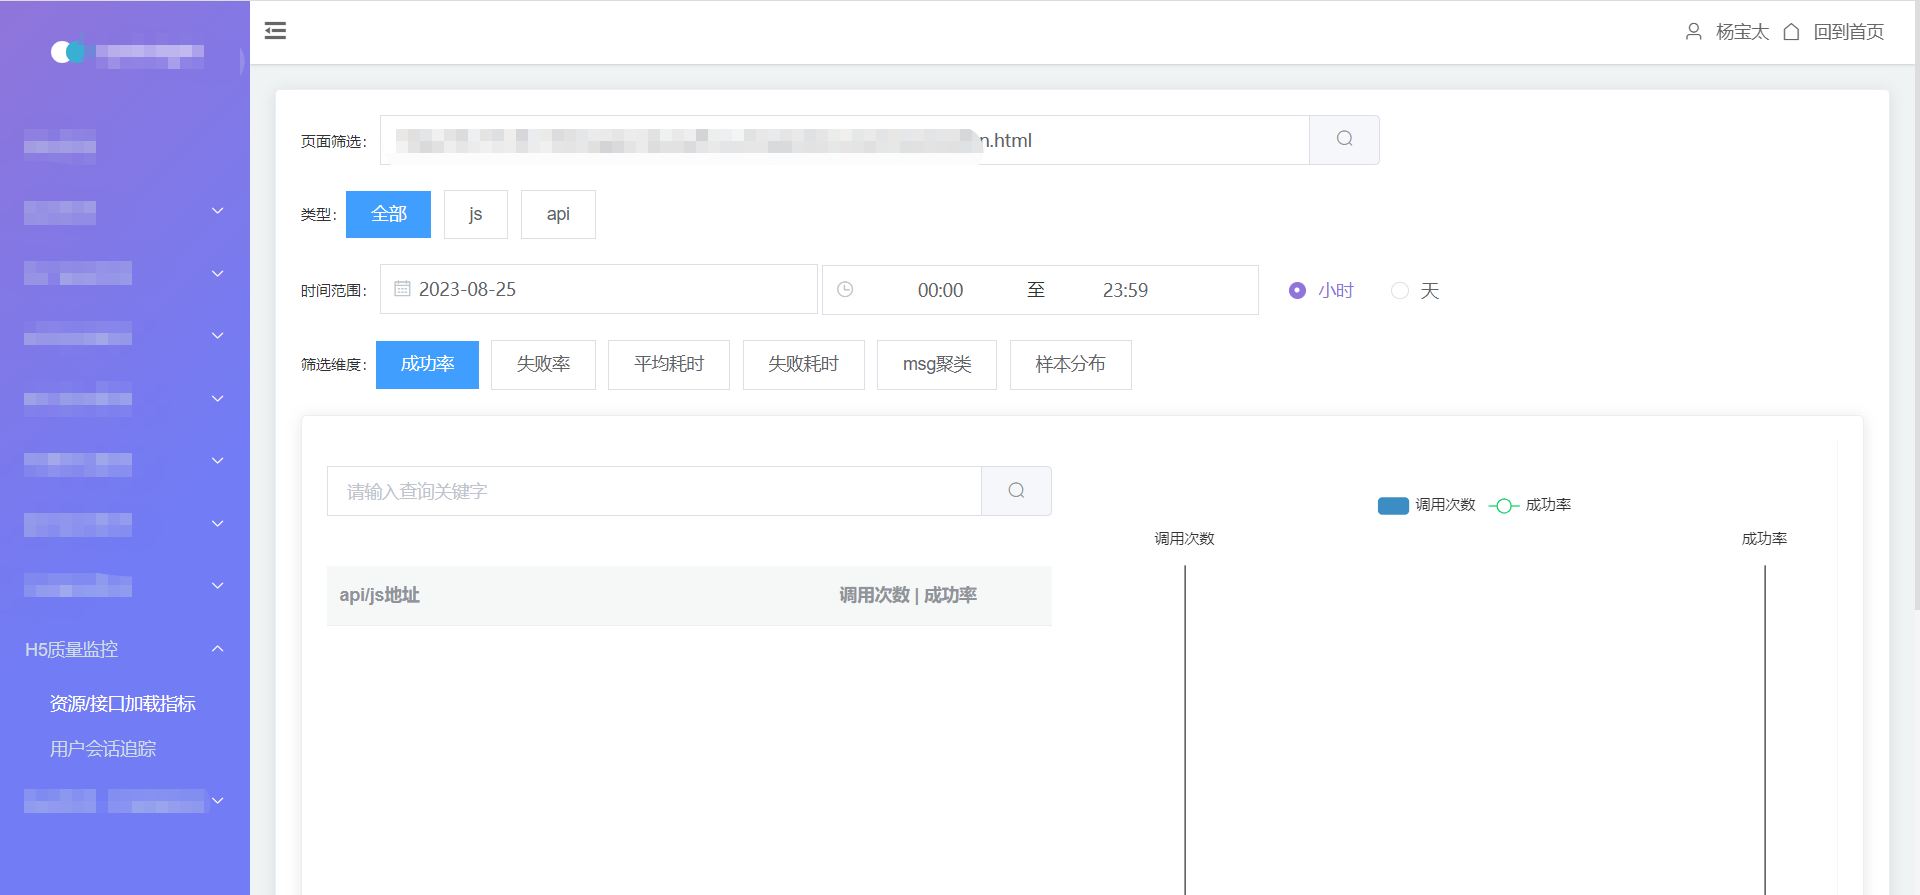This screenshot has height=895, width=1920.
Task: Click the page filter search icon button
Action: coord(1344,140)
